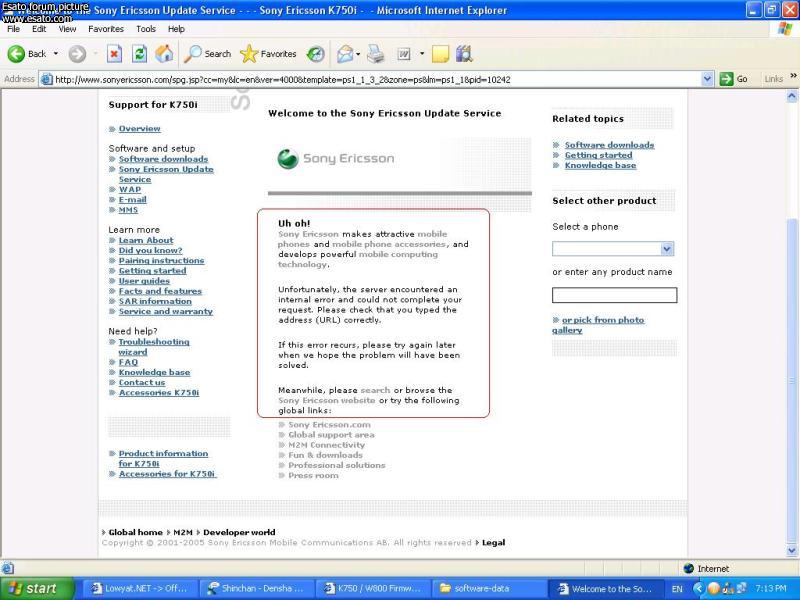Refresh the page using the toolbar icon
Screen dimensions: 800x600
click(139, 54)
